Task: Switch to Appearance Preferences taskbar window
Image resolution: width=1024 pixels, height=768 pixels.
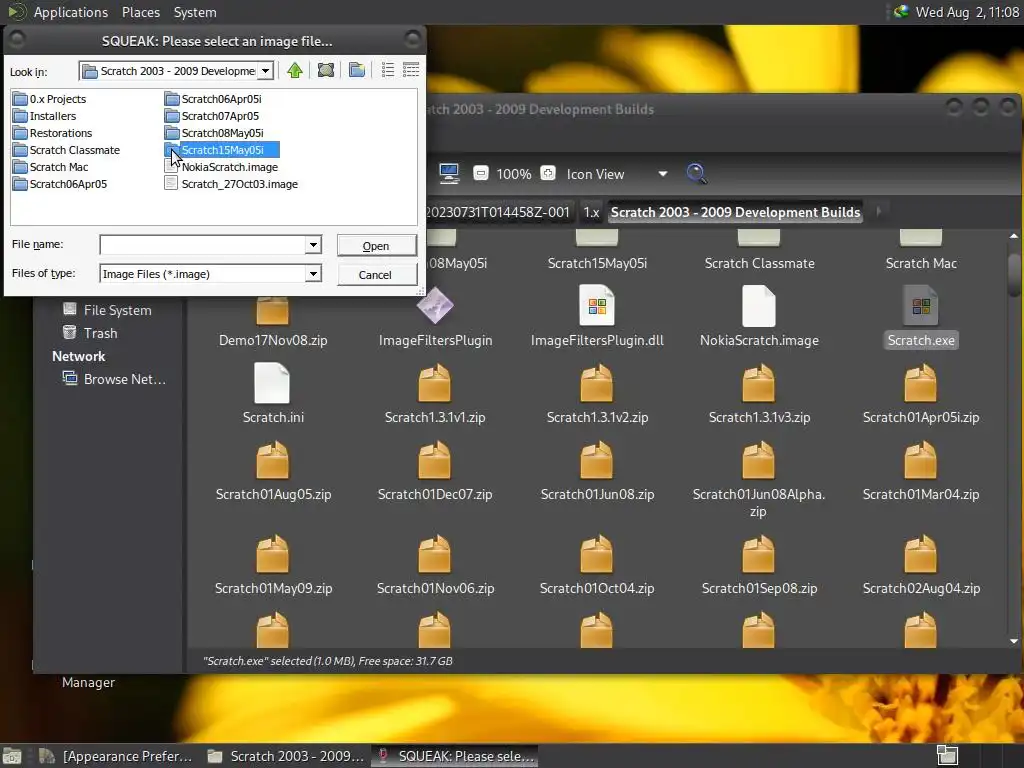Action: pyautogui.click(x=116, y=756)
